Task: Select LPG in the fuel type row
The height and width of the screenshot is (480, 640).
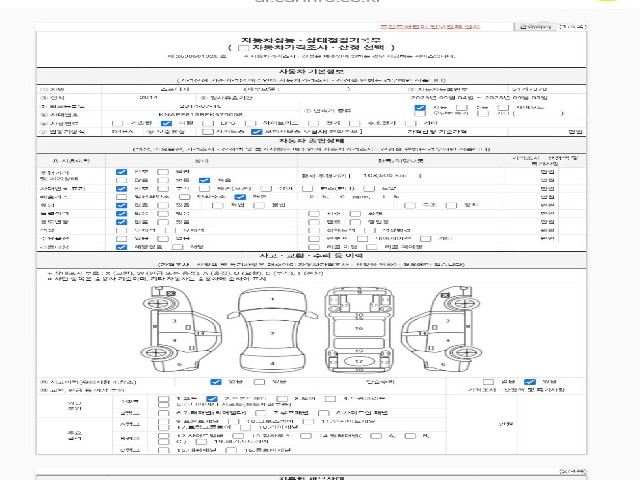Action: (x=208, y=123)
